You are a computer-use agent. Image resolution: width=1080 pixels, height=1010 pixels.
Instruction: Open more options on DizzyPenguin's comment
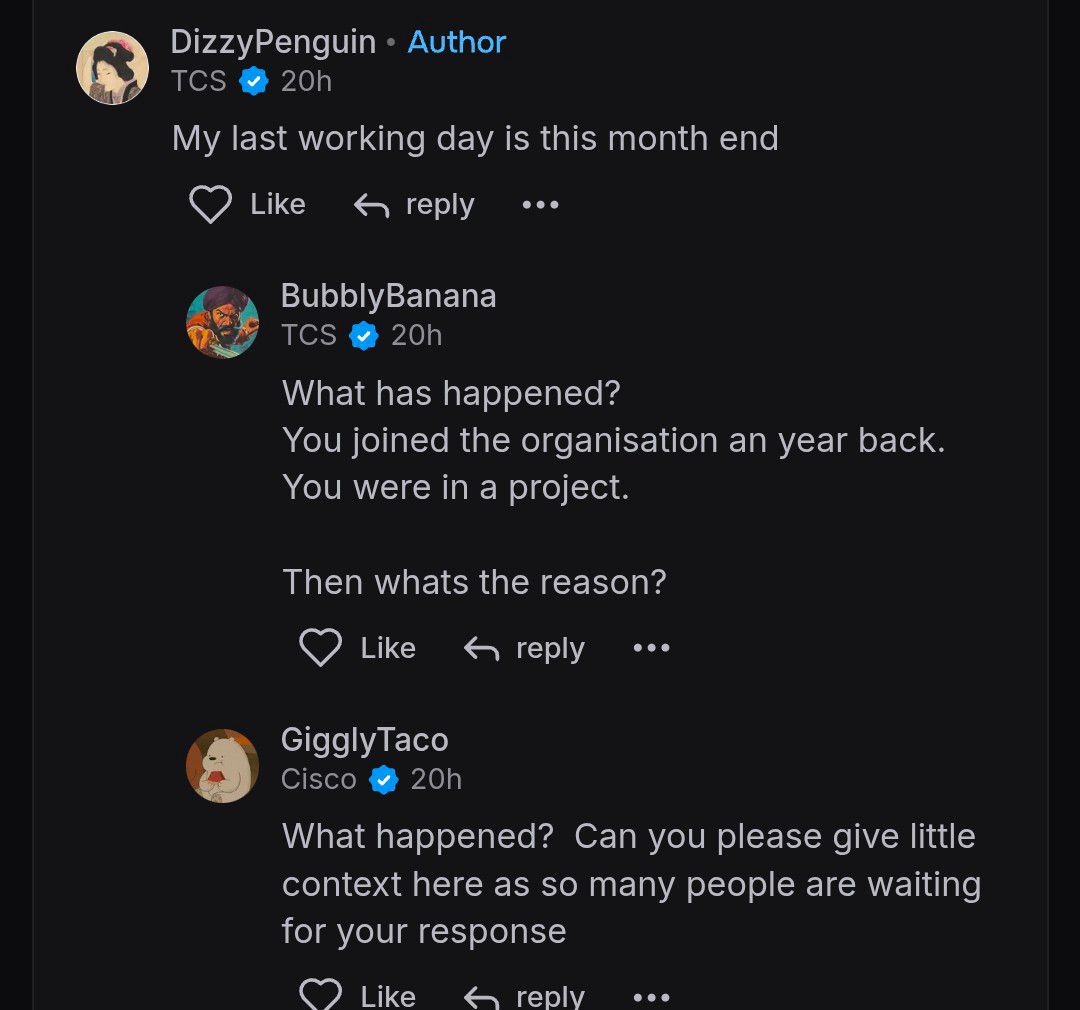[541, 205]
